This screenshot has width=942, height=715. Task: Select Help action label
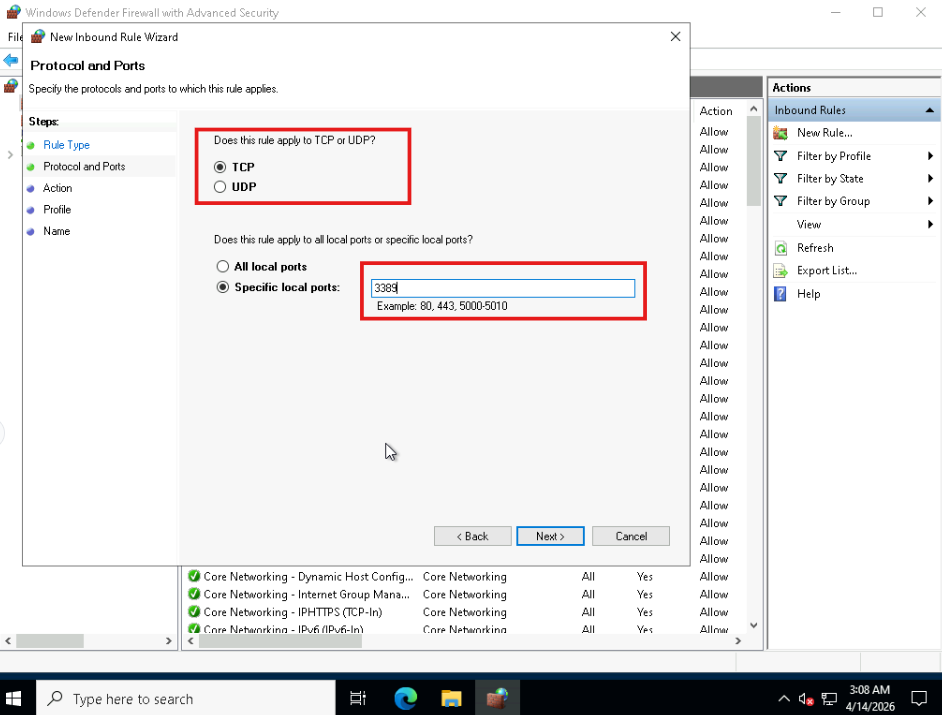[x=808, y=294]
